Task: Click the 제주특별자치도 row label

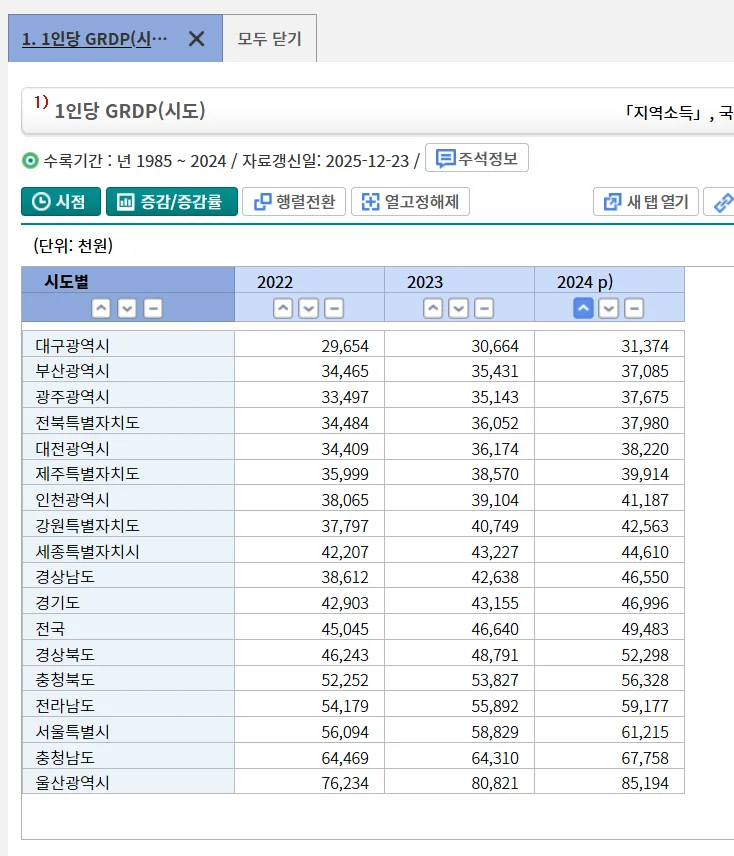Action: click(x=87, y=473)
